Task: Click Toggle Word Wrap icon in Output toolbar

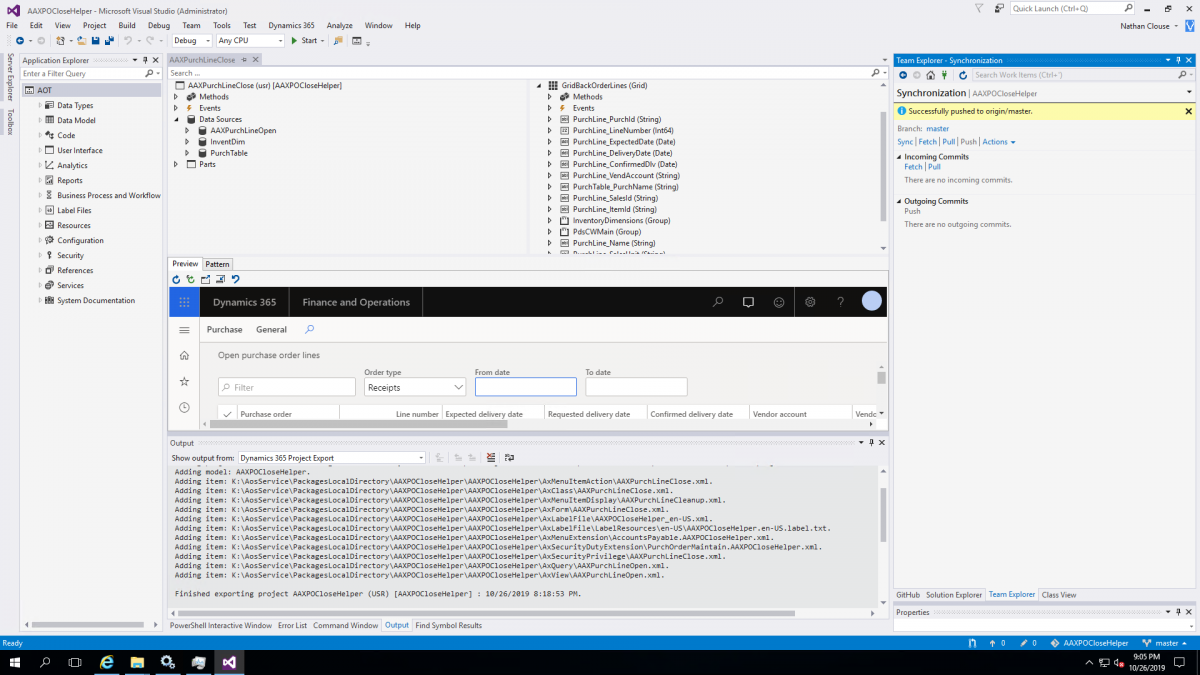Action: 509,457
